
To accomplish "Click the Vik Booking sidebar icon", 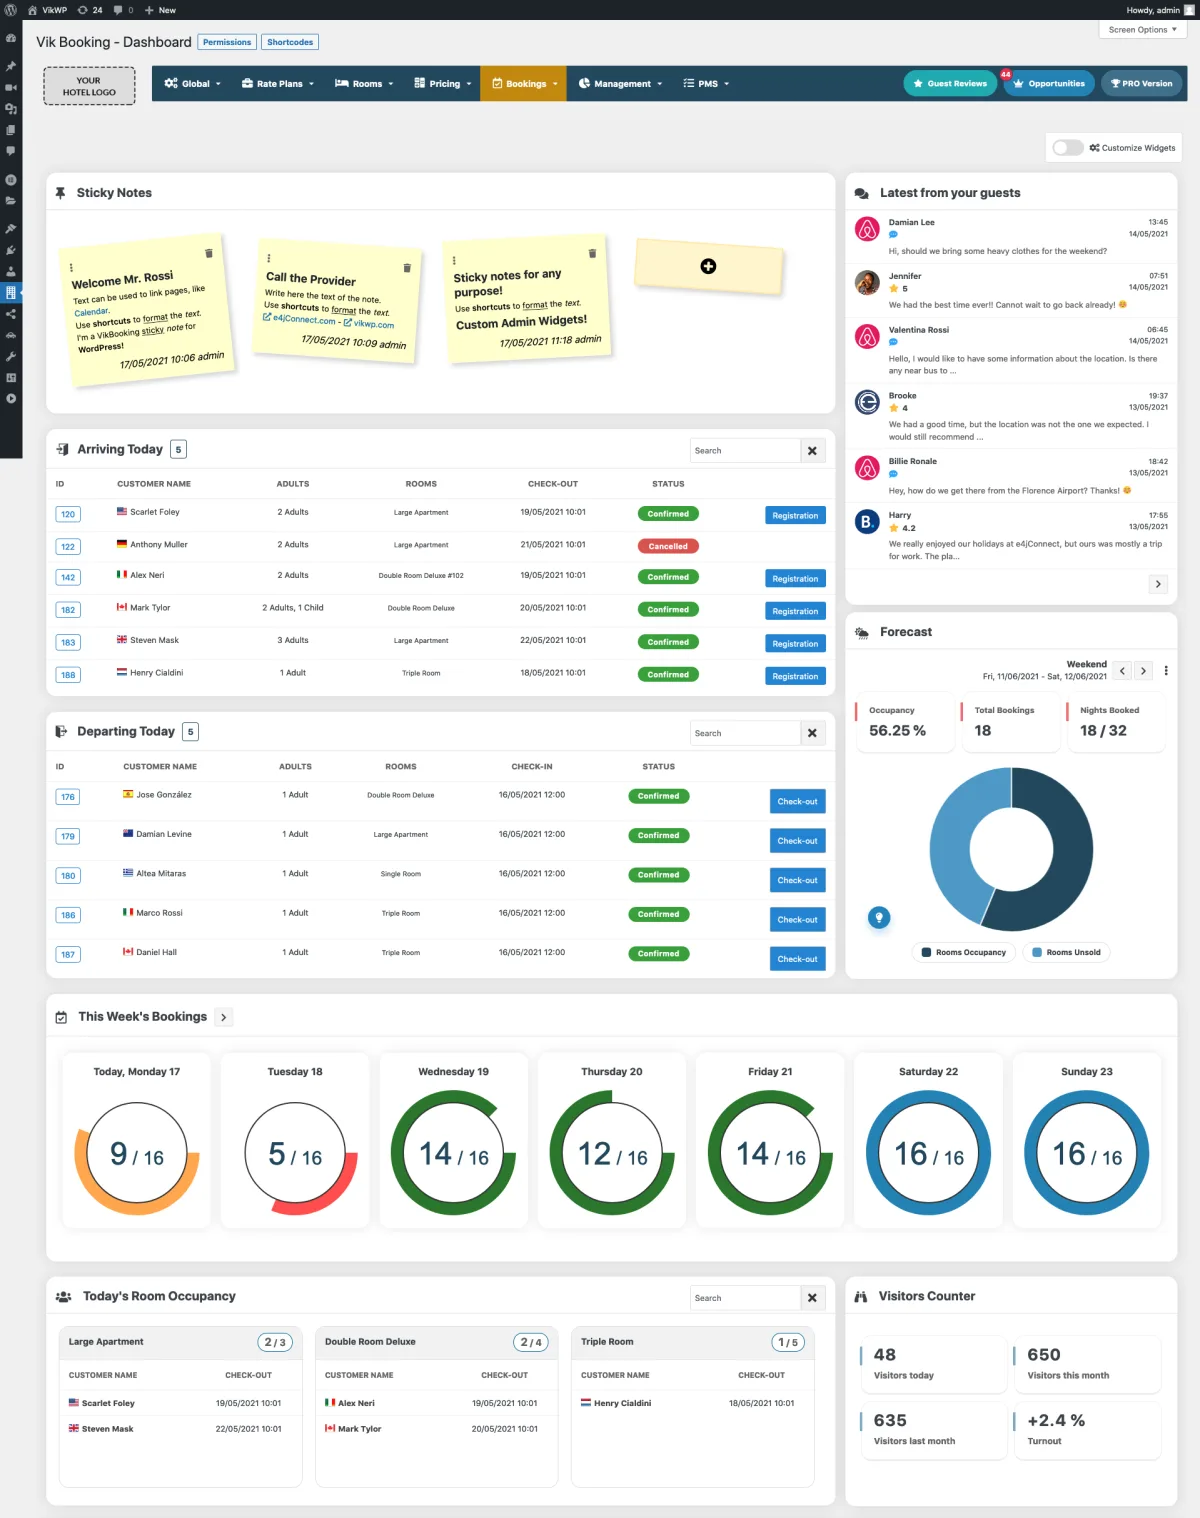I will point(10,293).
